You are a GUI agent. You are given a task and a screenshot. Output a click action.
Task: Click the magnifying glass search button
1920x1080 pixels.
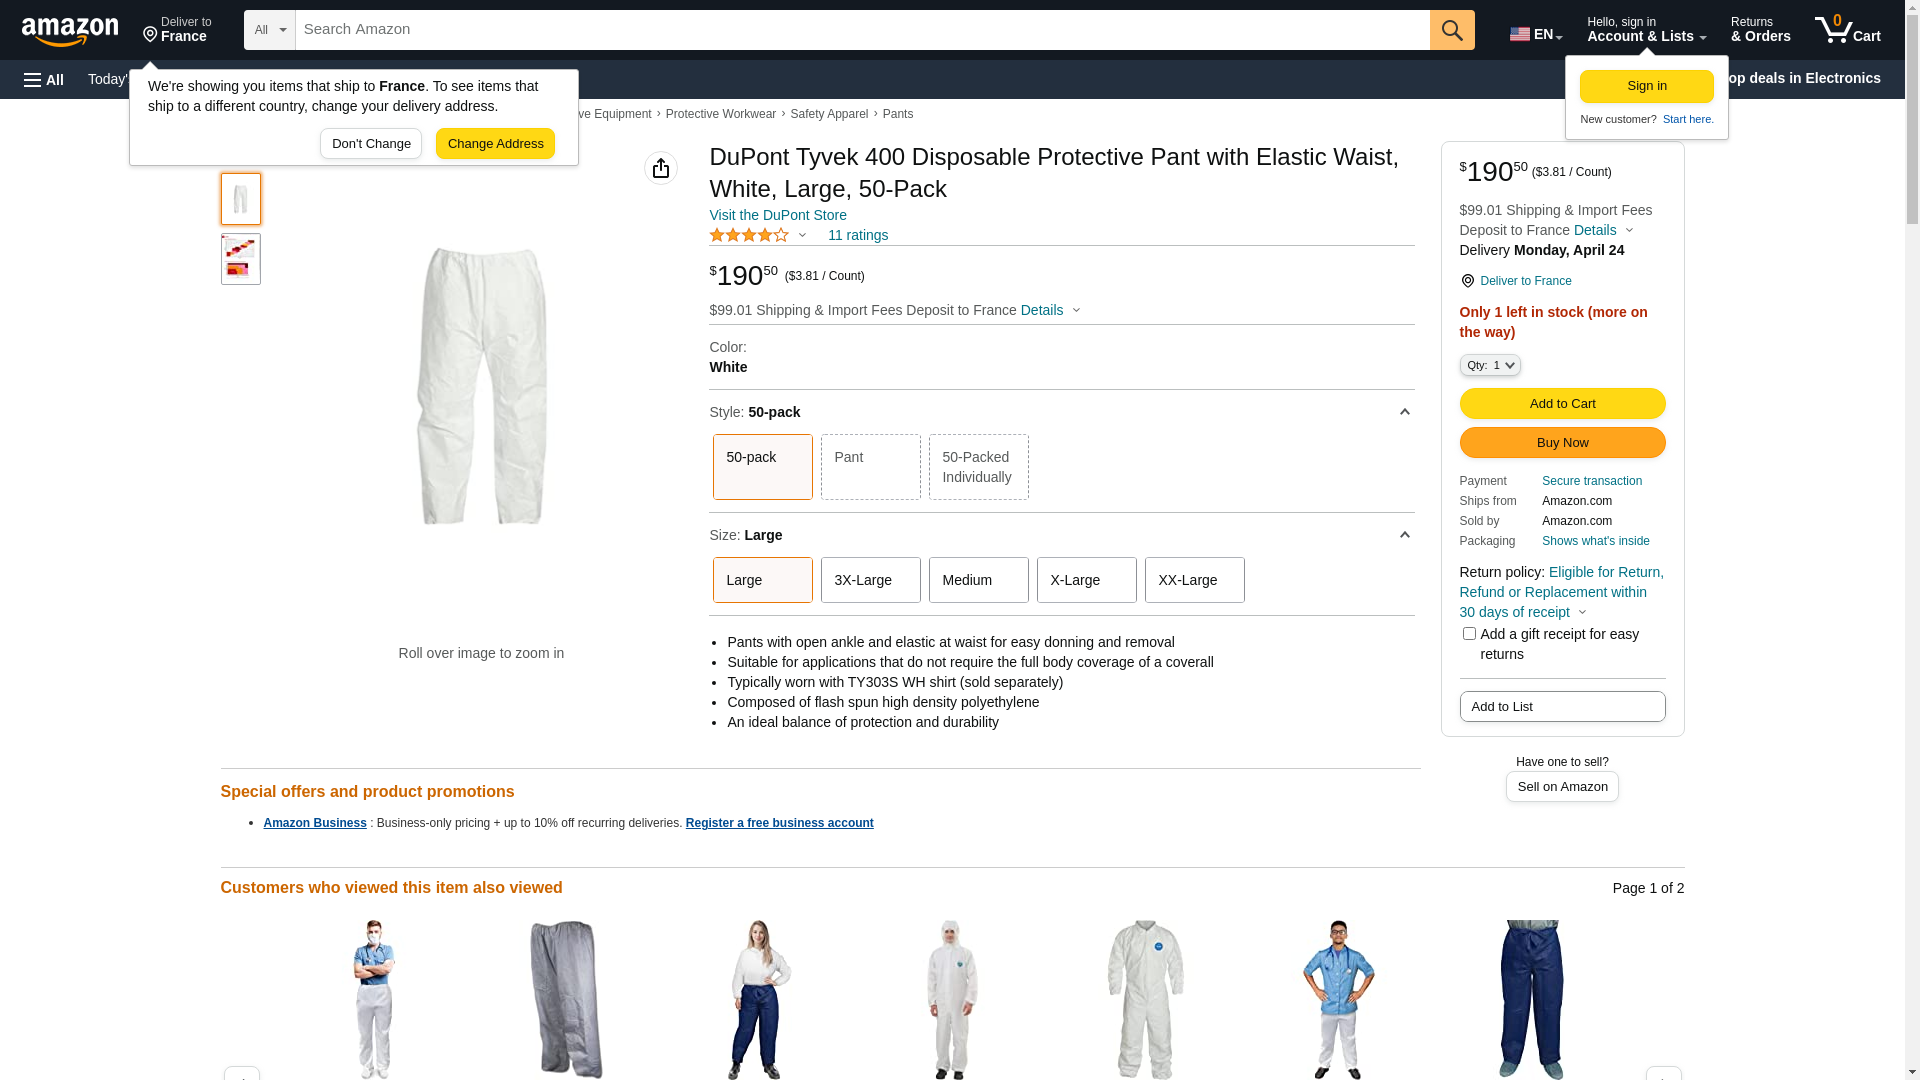(x=1452, y=30)
